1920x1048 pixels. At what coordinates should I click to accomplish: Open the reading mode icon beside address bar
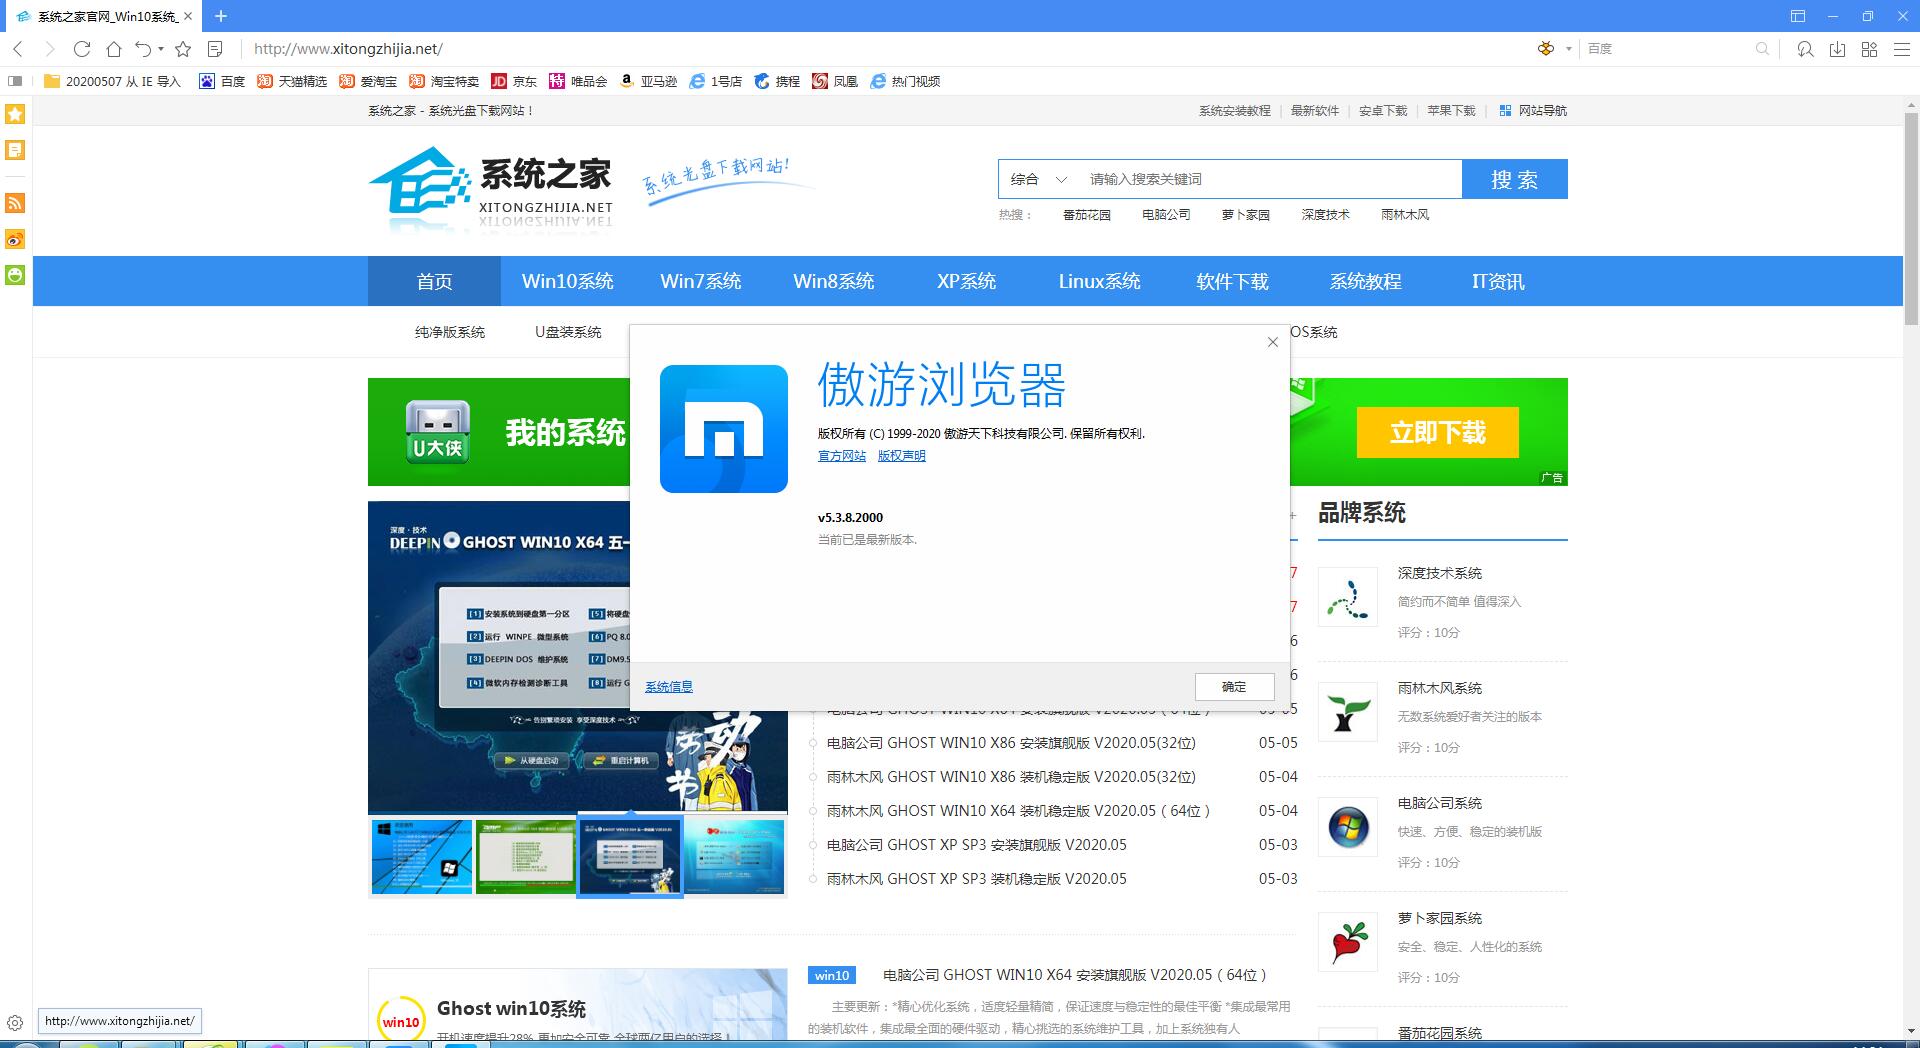[x=213, y=48]
